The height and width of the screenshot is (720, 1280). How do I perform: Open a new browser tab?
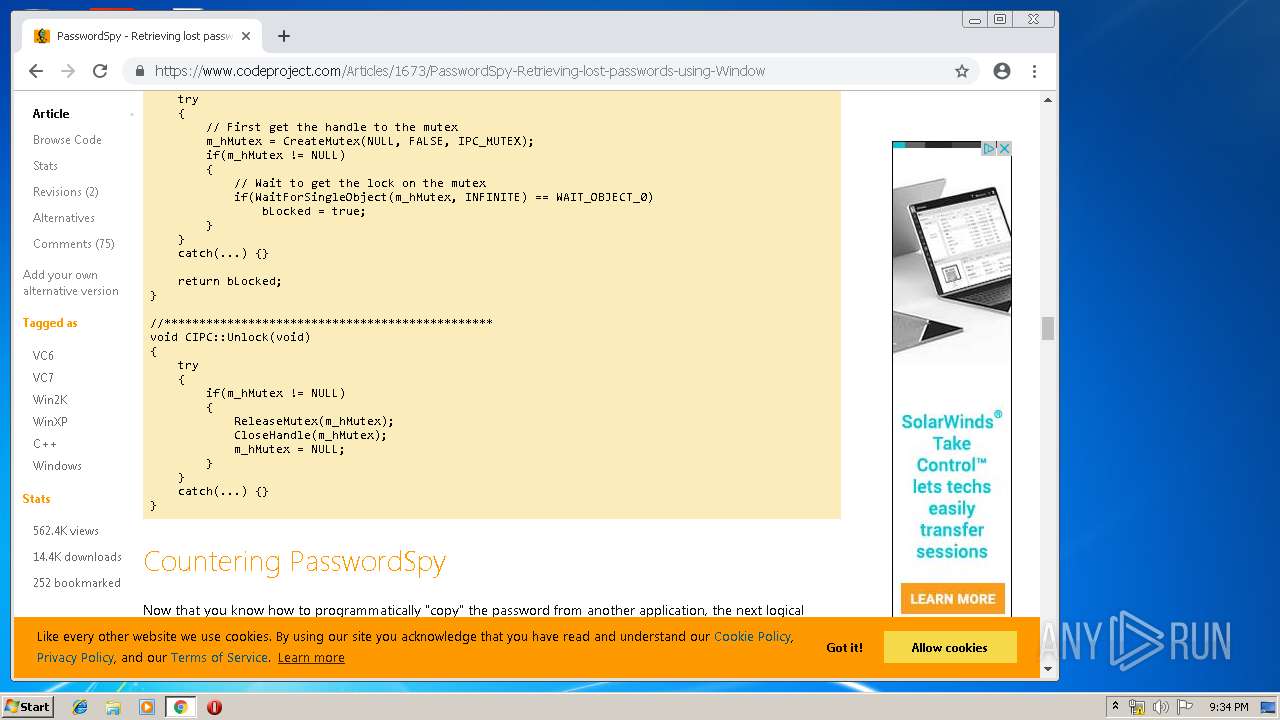[284, 36]
